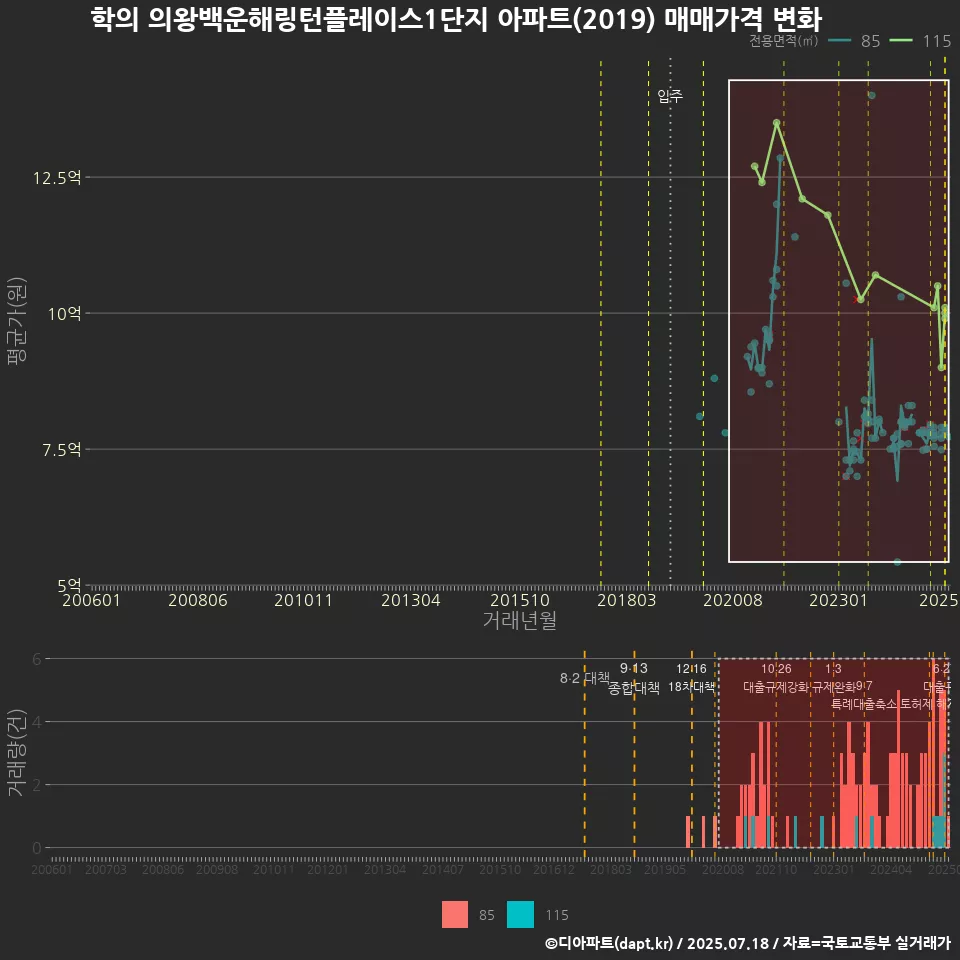Click the isolated teal point above 12.5억 near 2023

pos(872,95)
